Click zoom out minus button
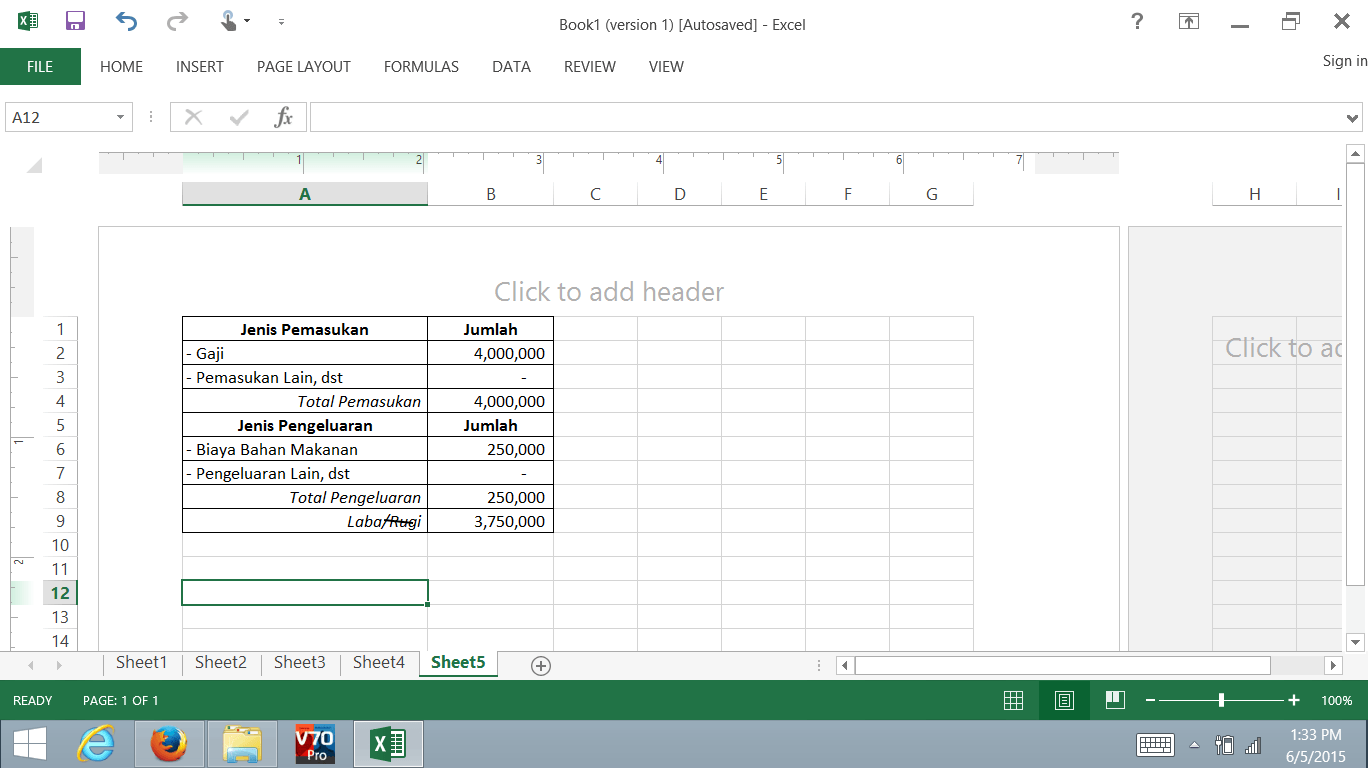 tap(1150, 701)
